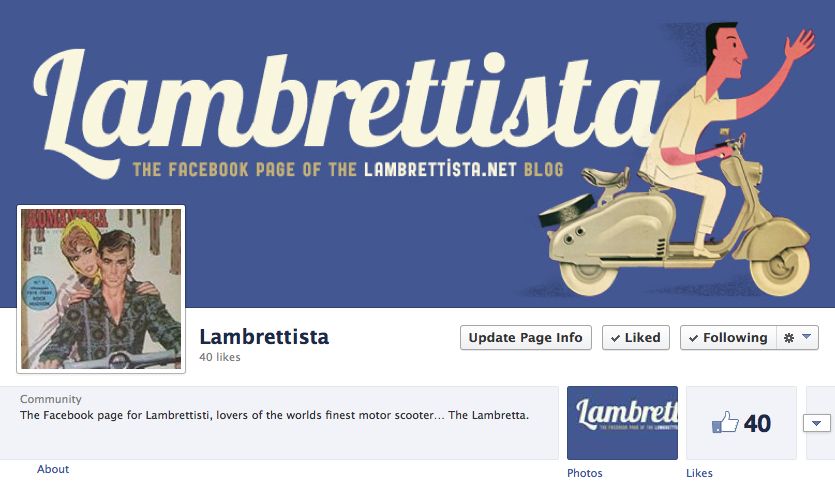Open the Romantica profile picture
This screenshot has width=835, height=496.
pyautogui.click(x=101, y=289)
